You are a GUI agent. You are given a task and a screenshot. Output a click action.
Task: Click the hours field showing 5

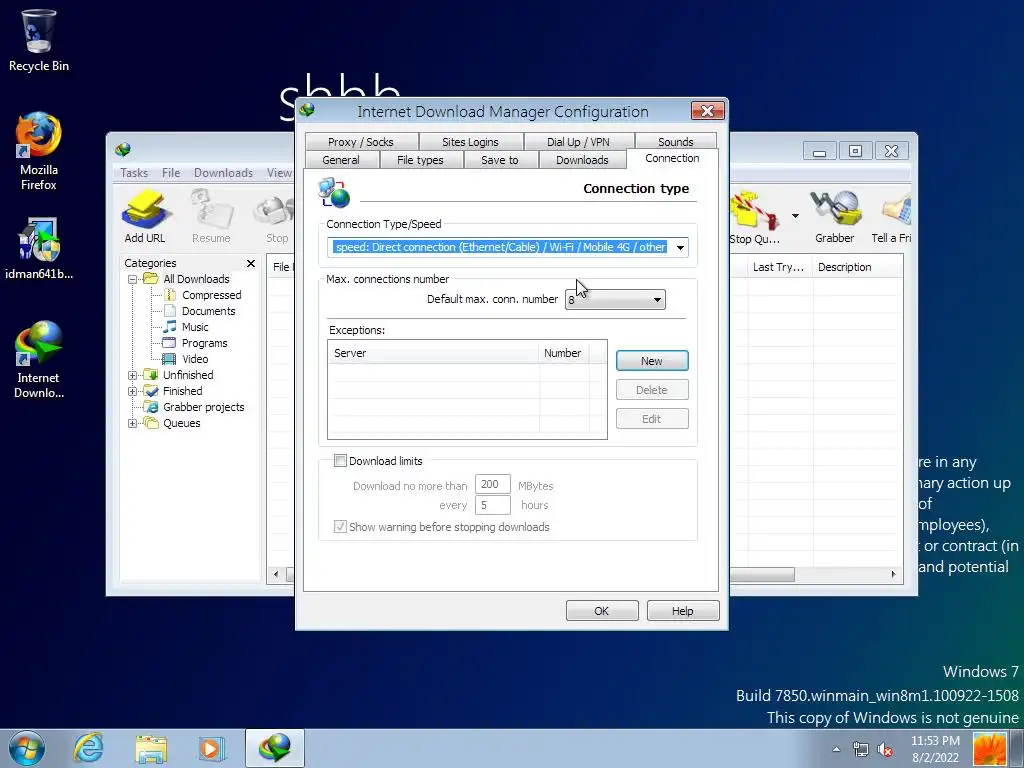click(492, 505)
